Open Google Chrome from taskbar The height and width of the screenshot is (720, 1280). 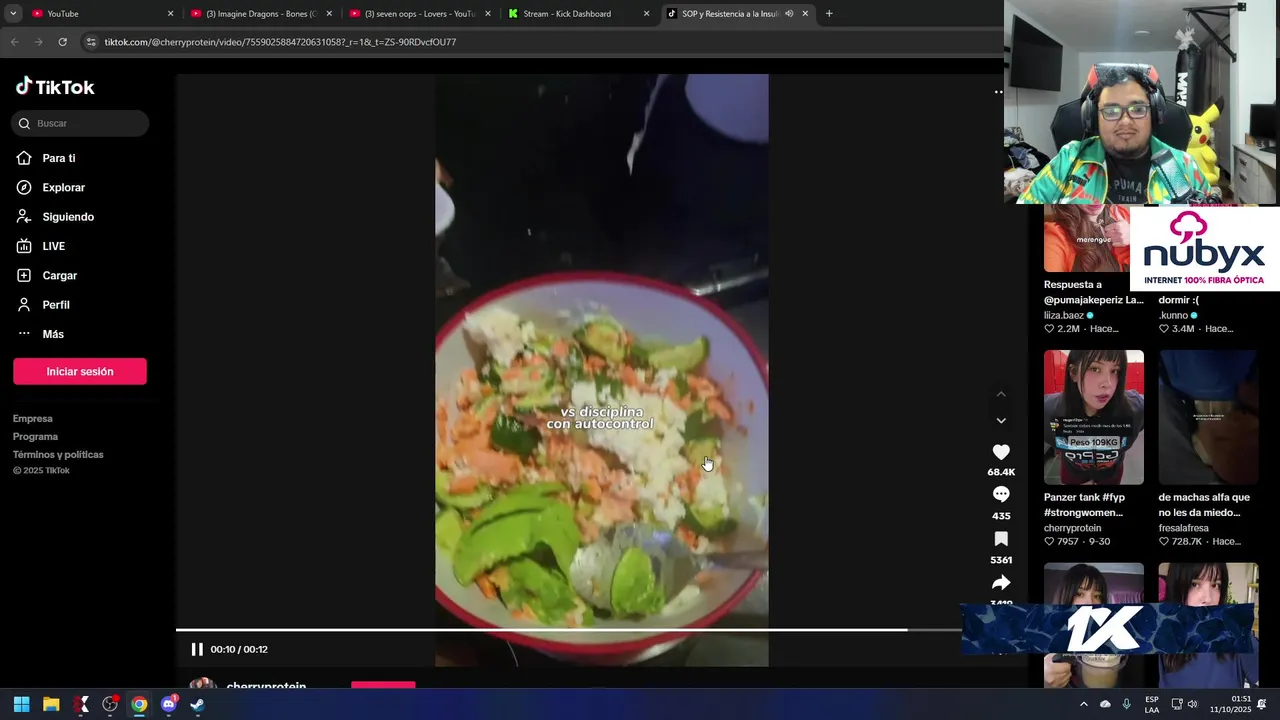click(x=139, y=704)
